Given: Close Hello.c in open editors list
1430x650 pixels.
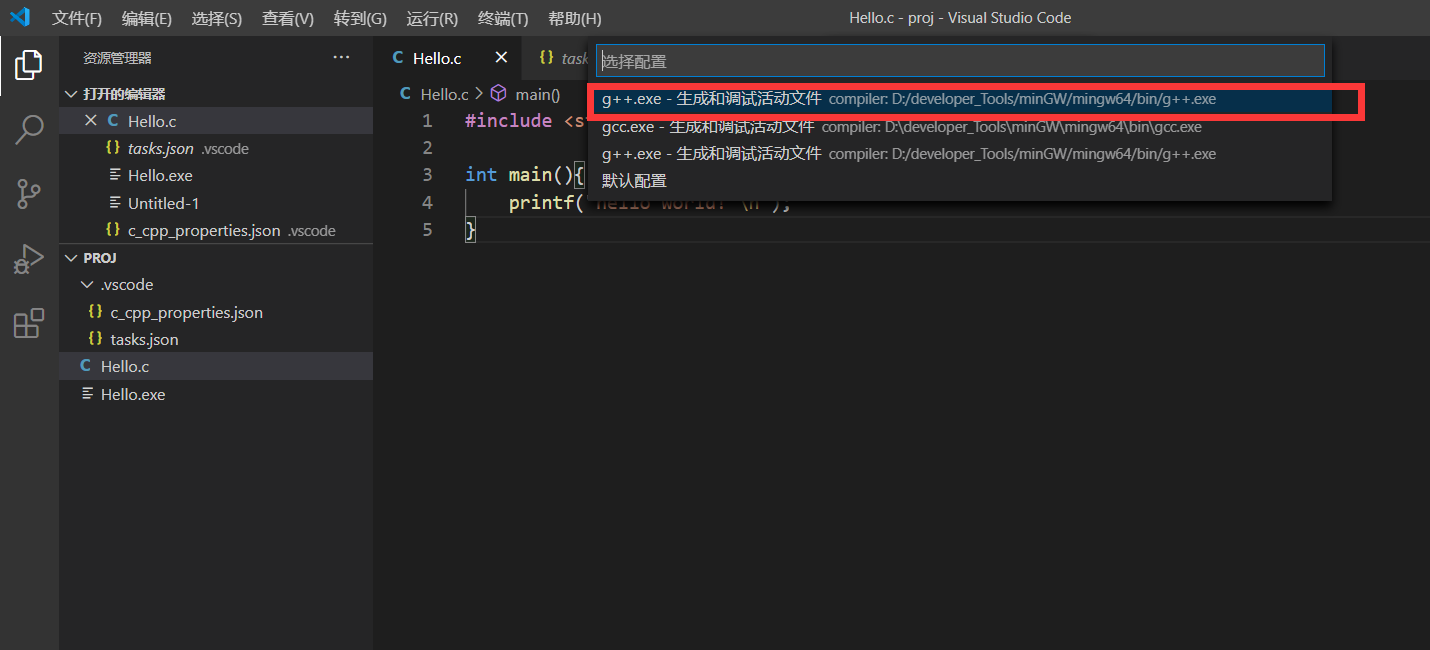Looking at the screenshot, I should tap(91, 121).
